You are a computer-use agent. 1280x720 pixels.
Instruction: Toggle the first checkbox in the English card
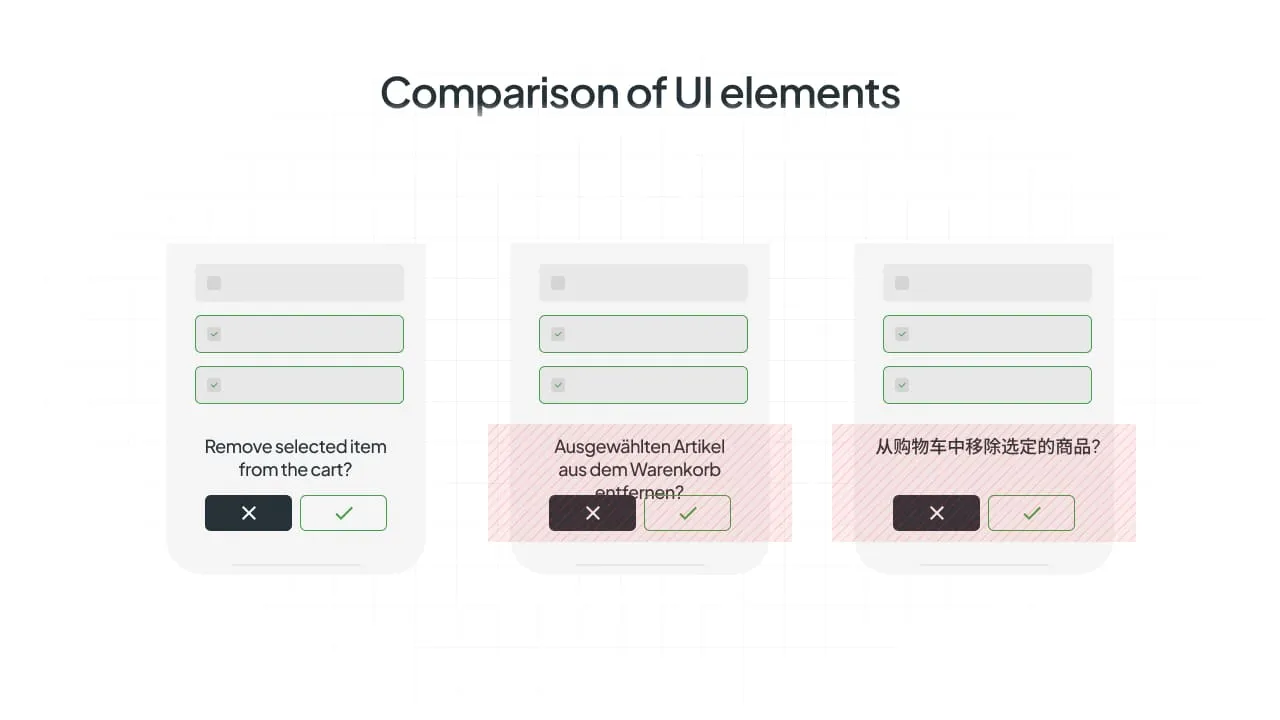[x=213, y=333]
